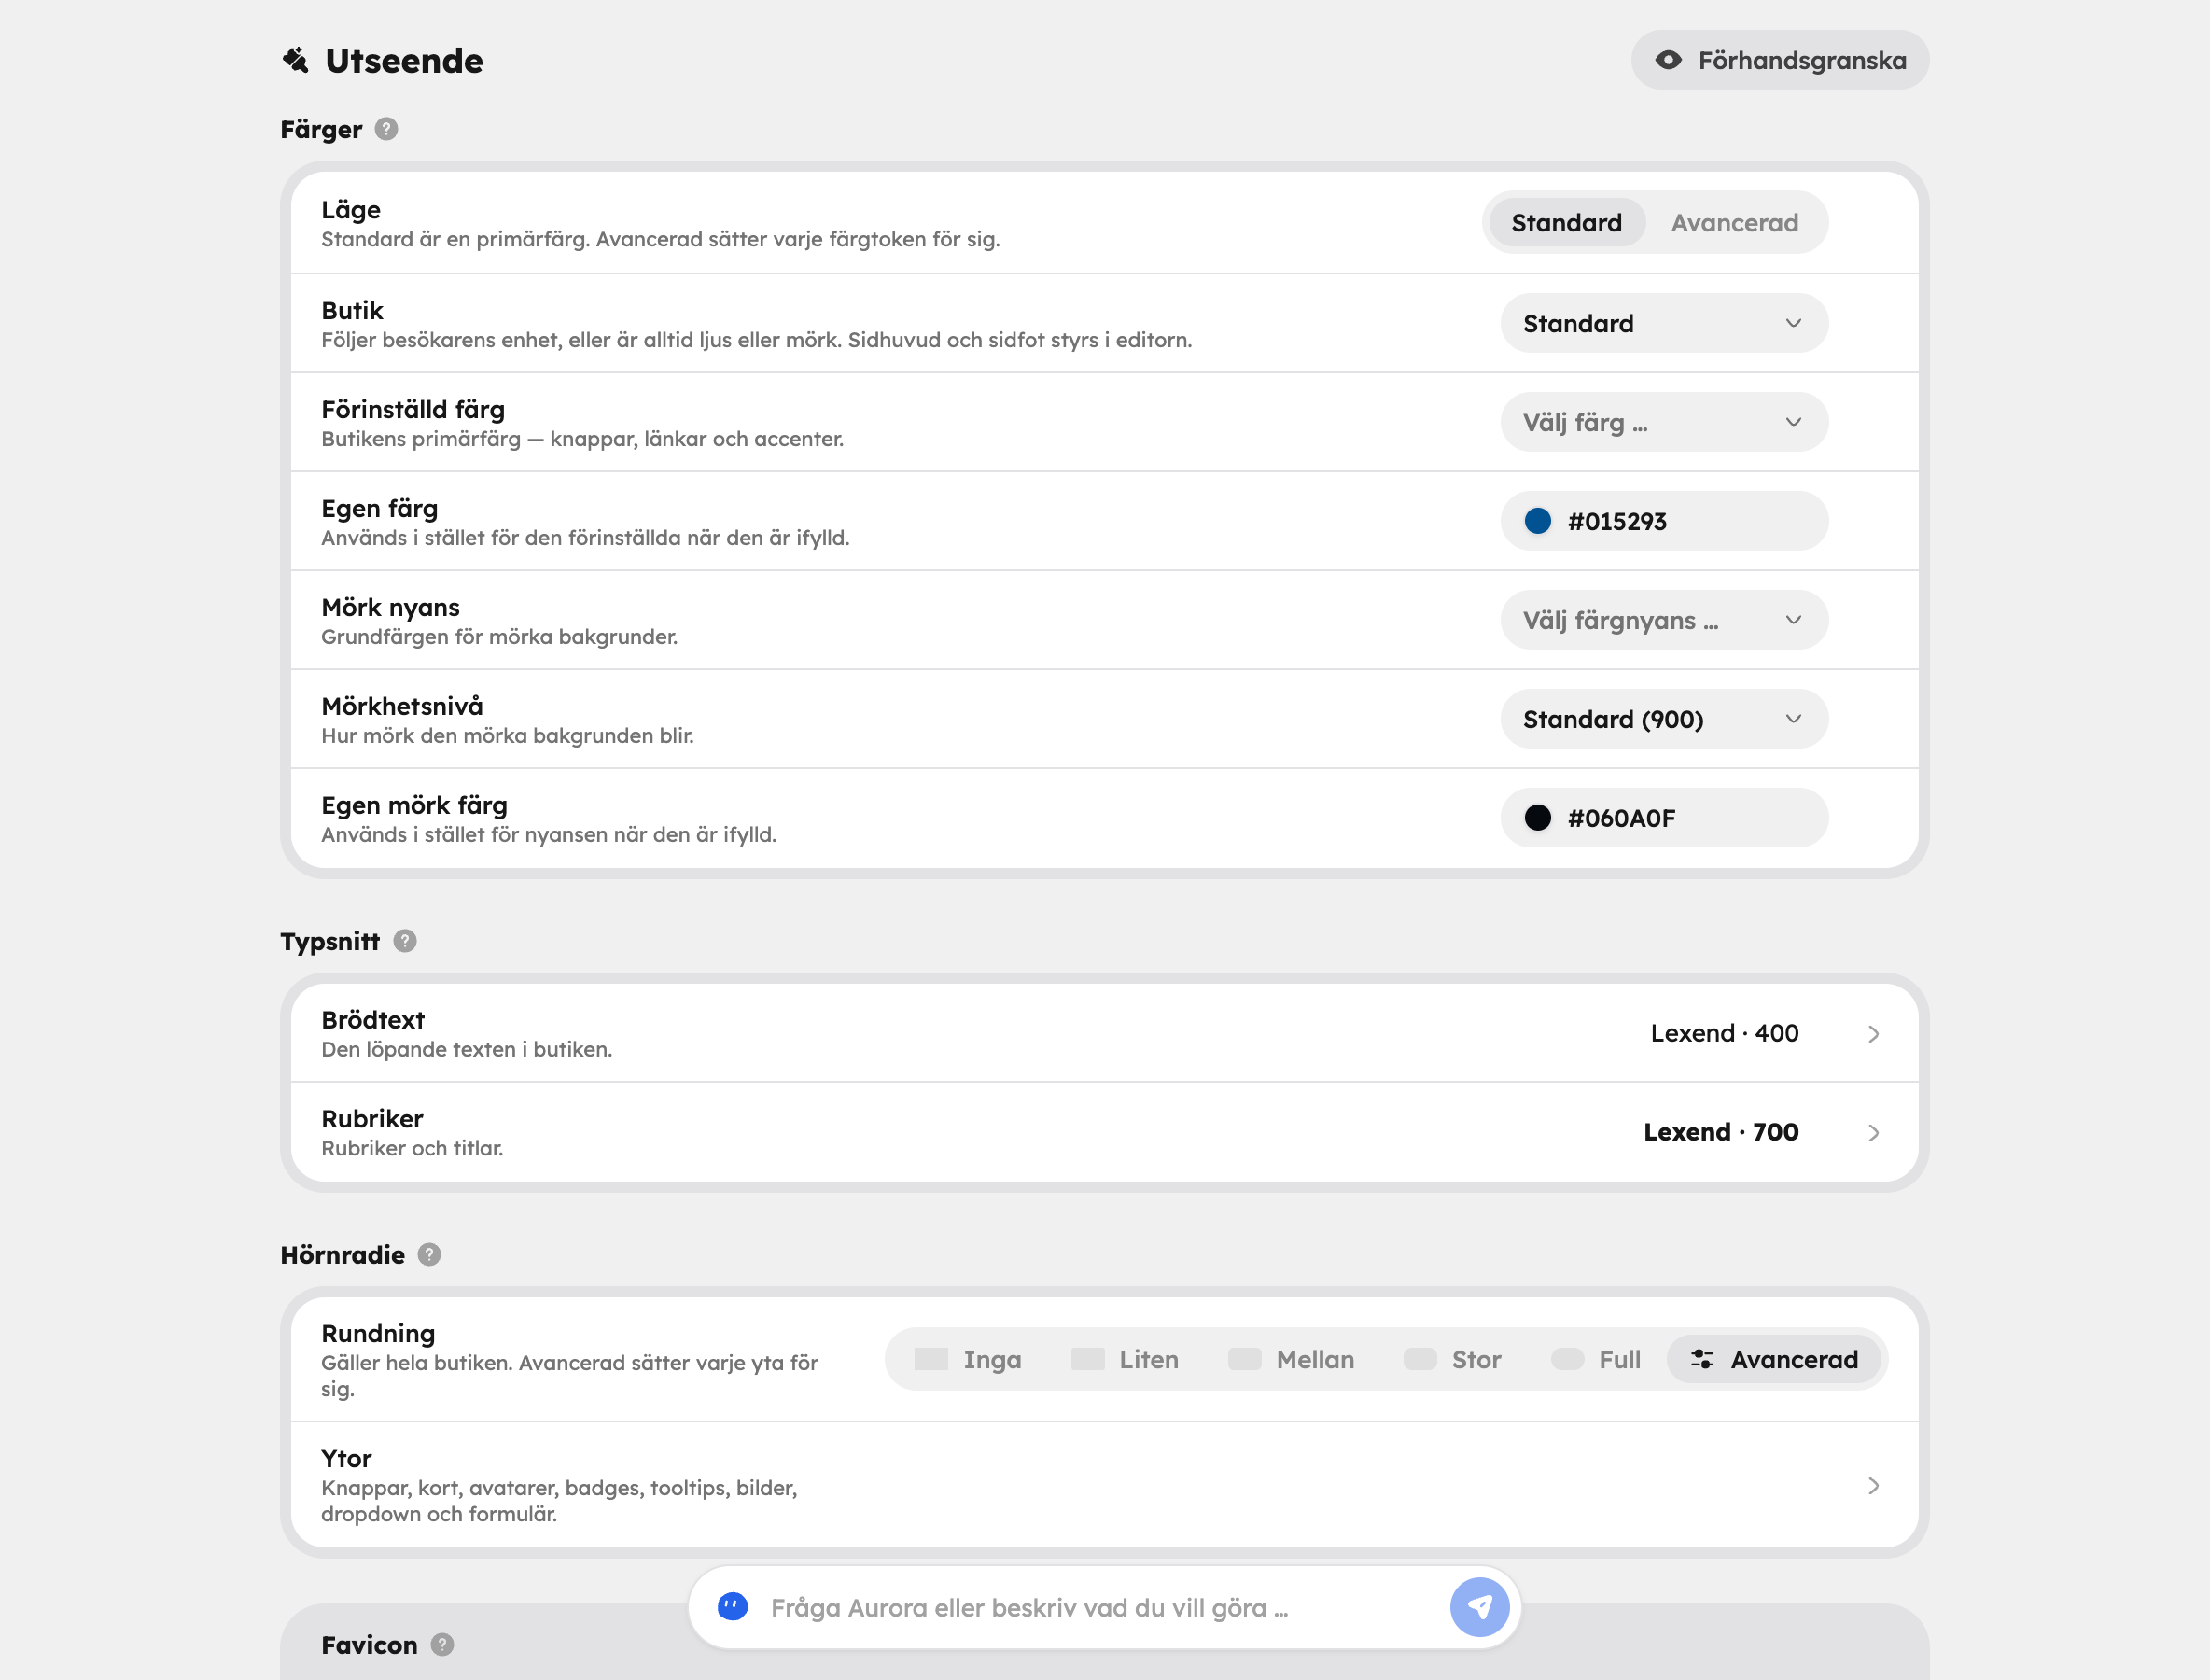
Task: Open the Välj färgnyans dropdown
Action: (x=1664, y=620)
